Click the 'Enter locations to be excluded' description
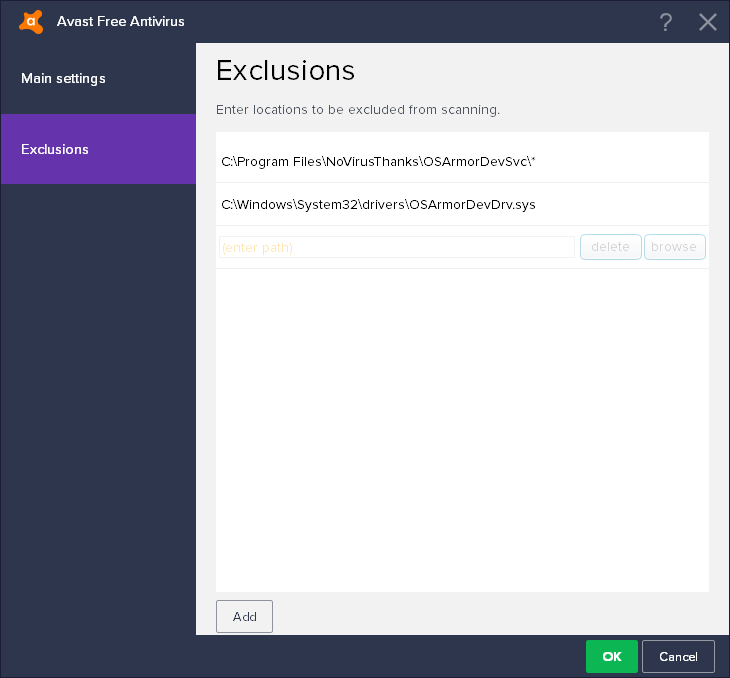Viewport: 730px width, 678px height. [358, 109]
